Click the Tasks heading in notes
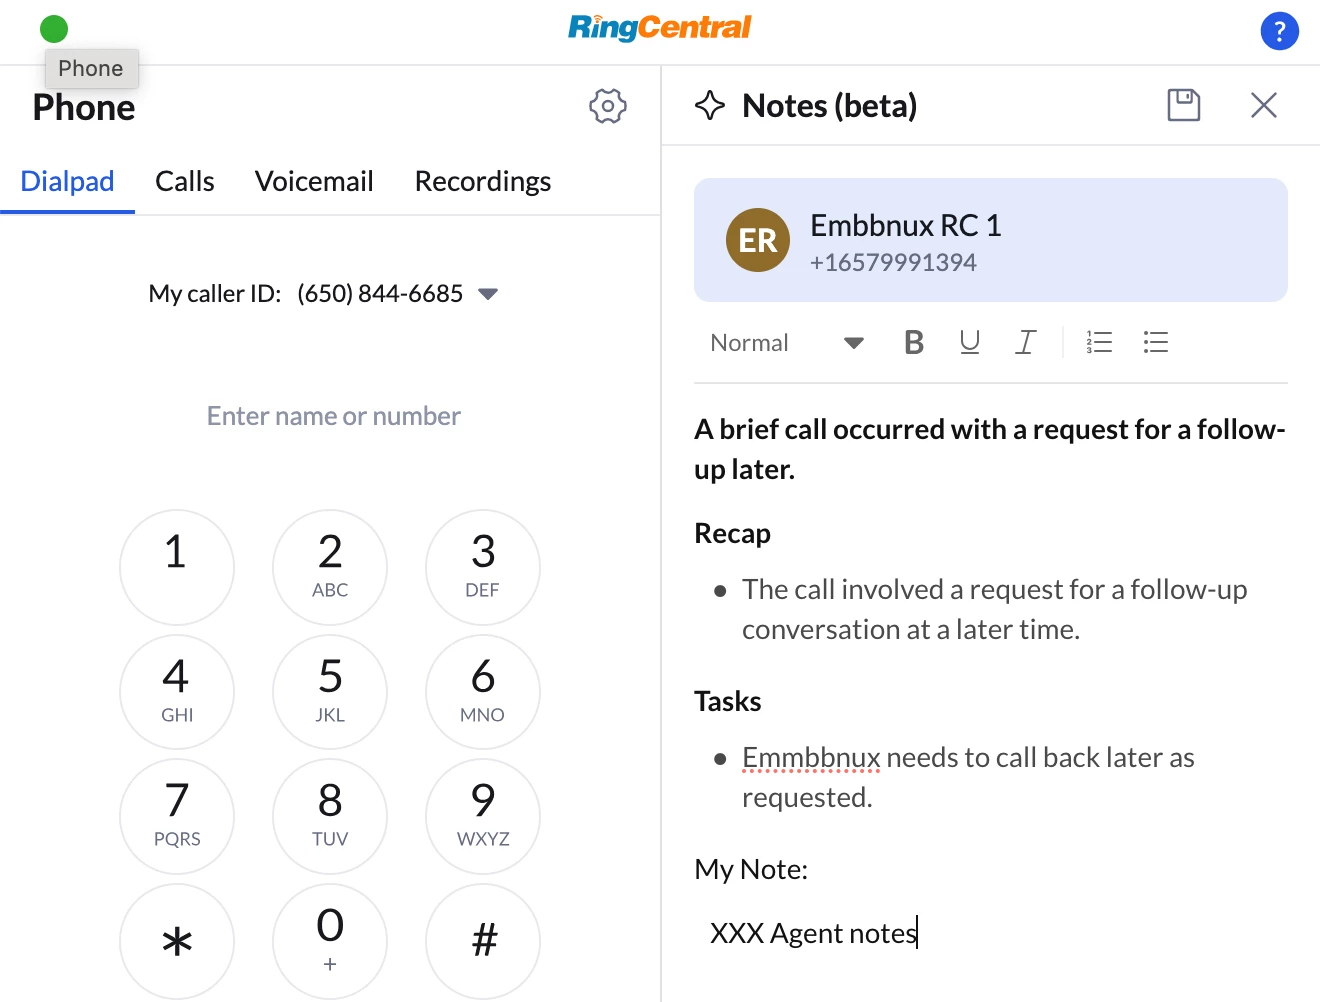This screenshot has width=1320, height=1002. (728, 701)
